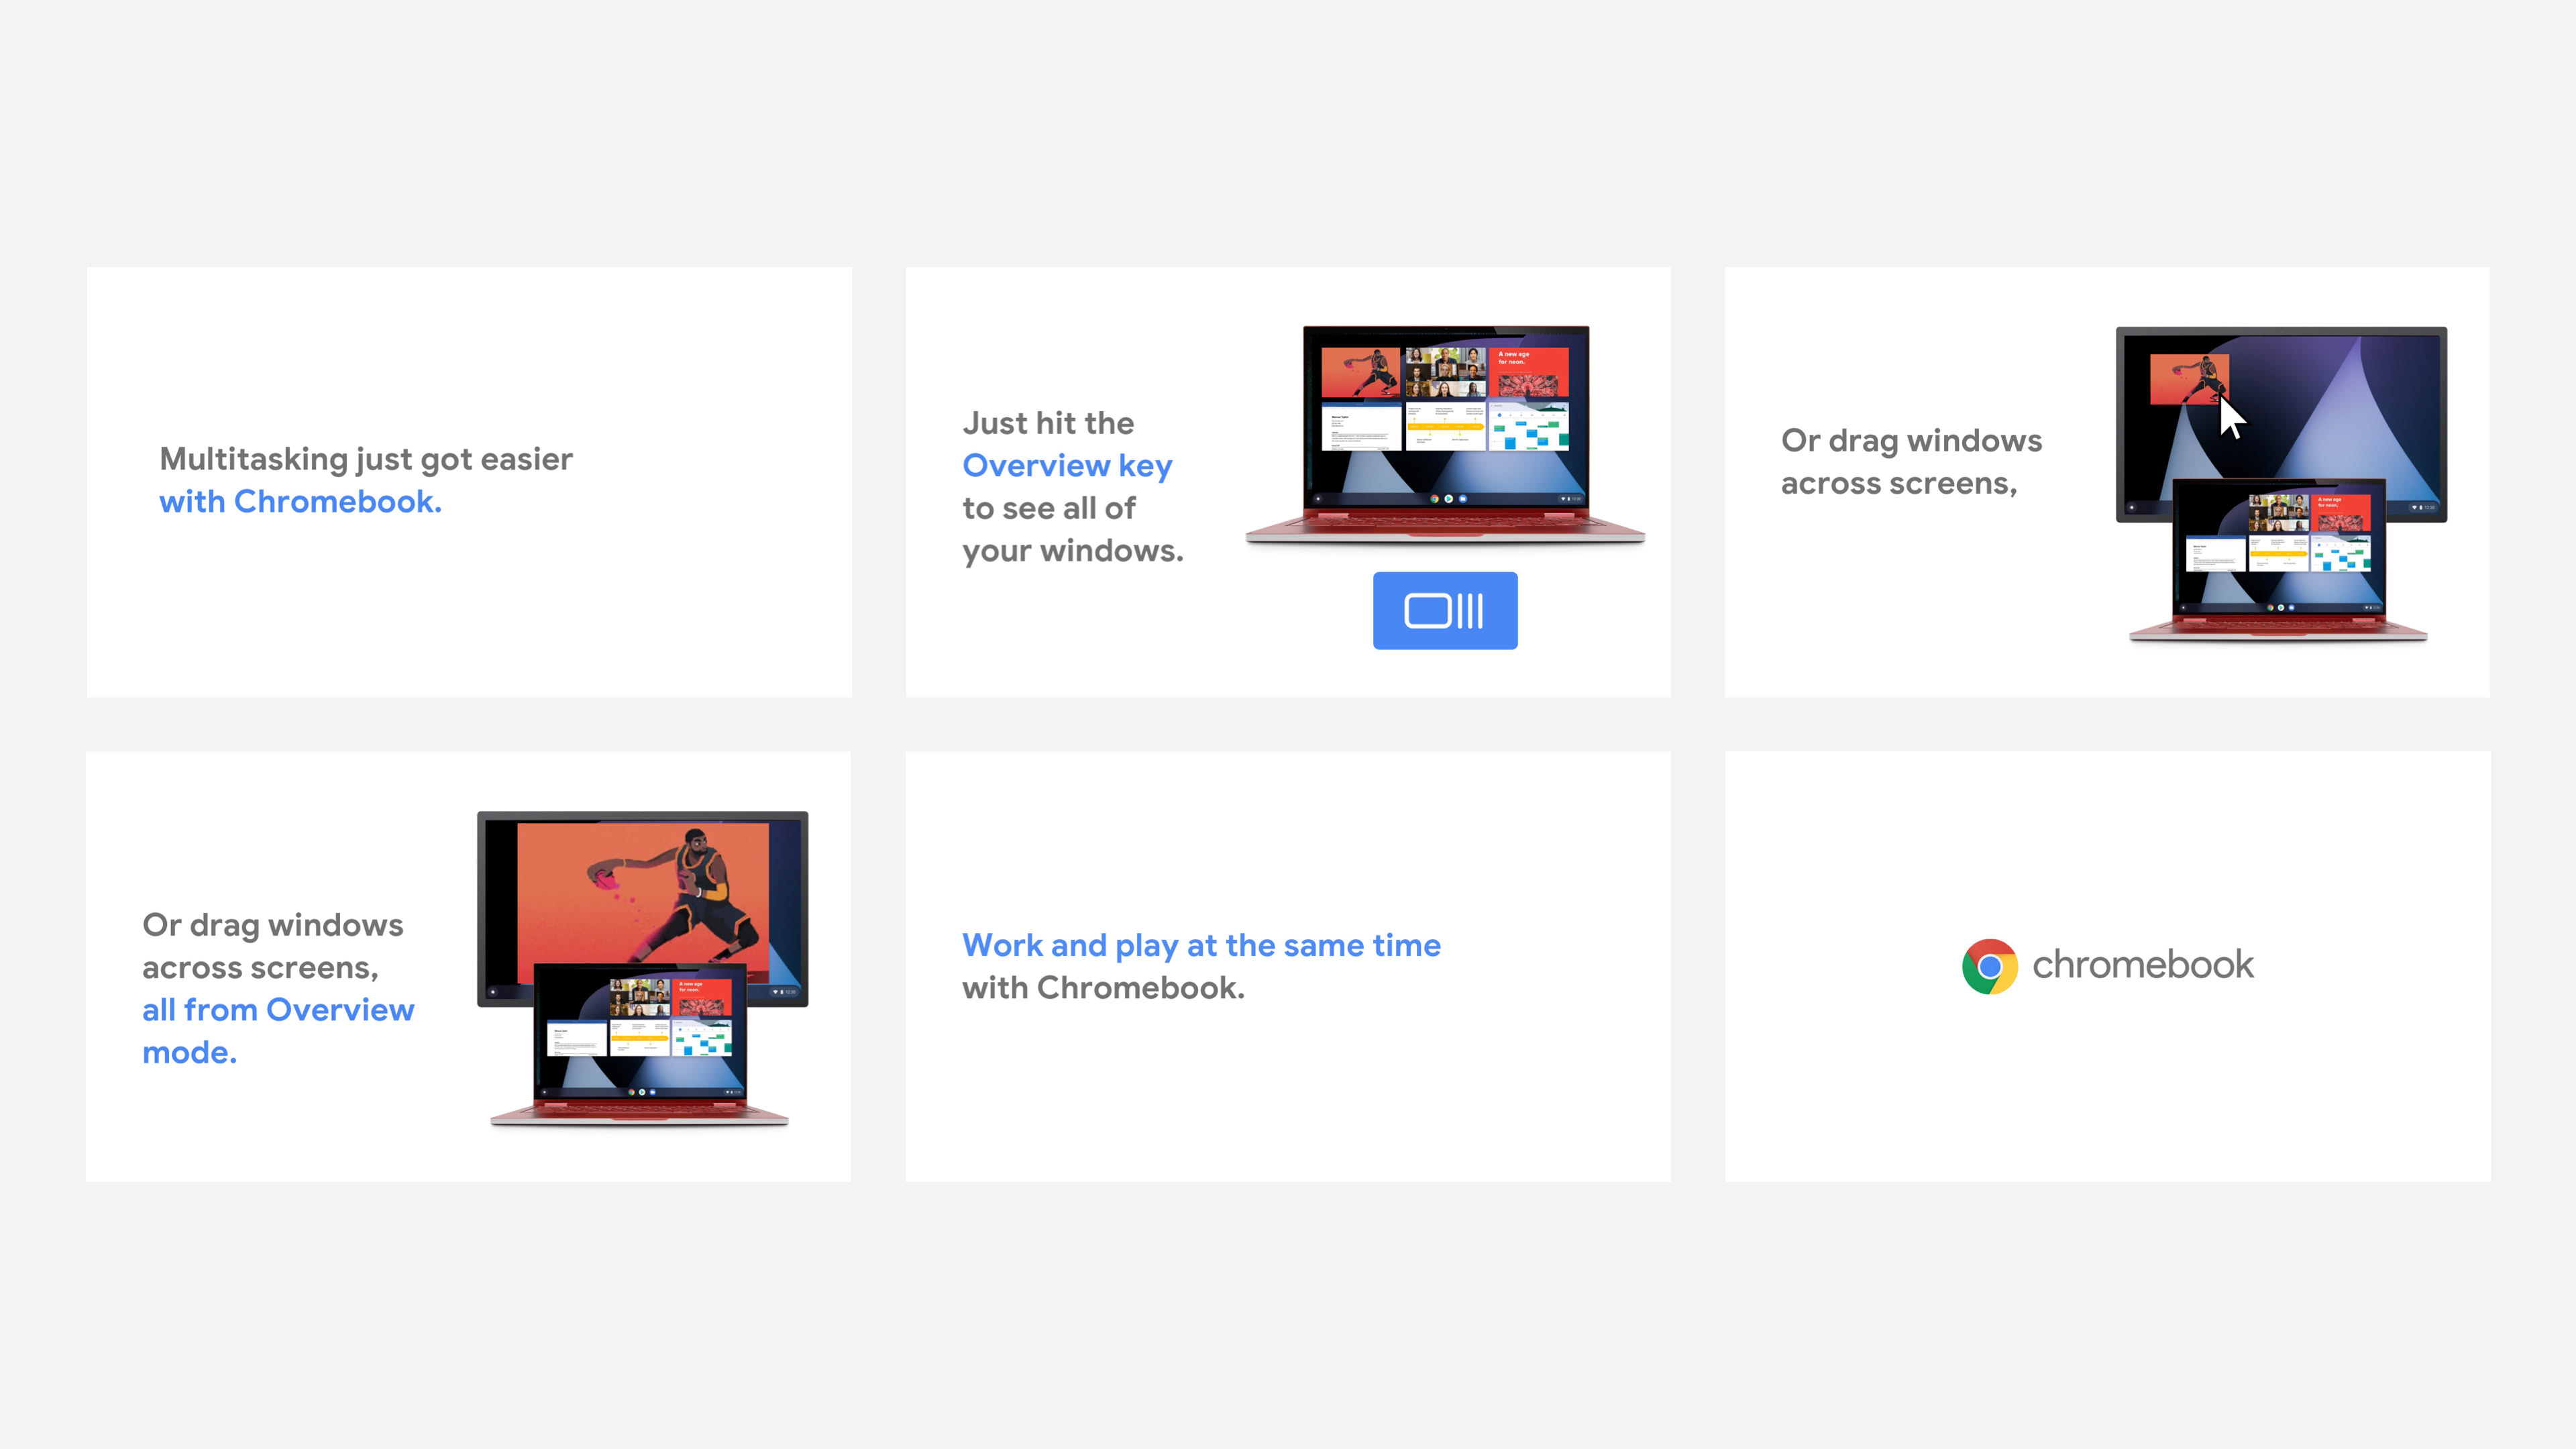This screenshot has height=1449, width=2576.
Task: Open the calendar window thumbnail in Overview laptop
Action: tap(1528, 427)
